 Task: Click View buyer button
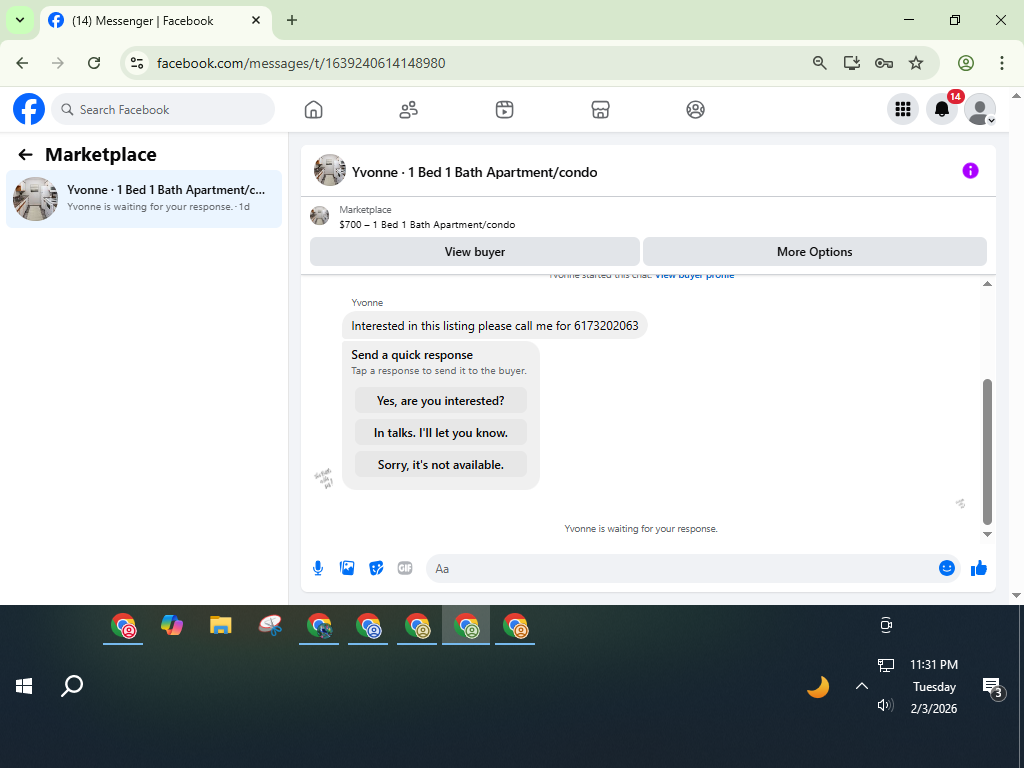coord(475,252)
